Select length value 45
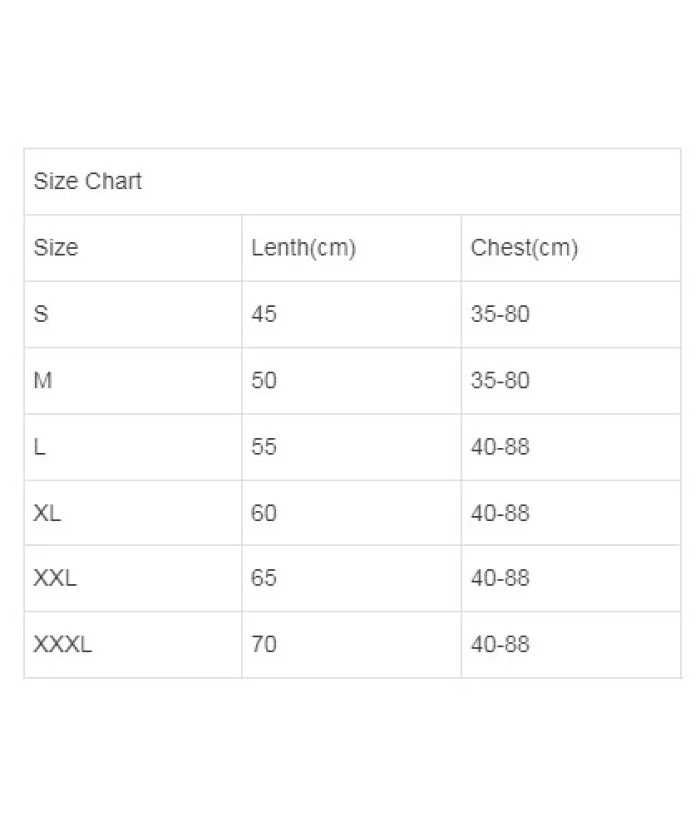This screenshot has width=700, height=823. 264,314
